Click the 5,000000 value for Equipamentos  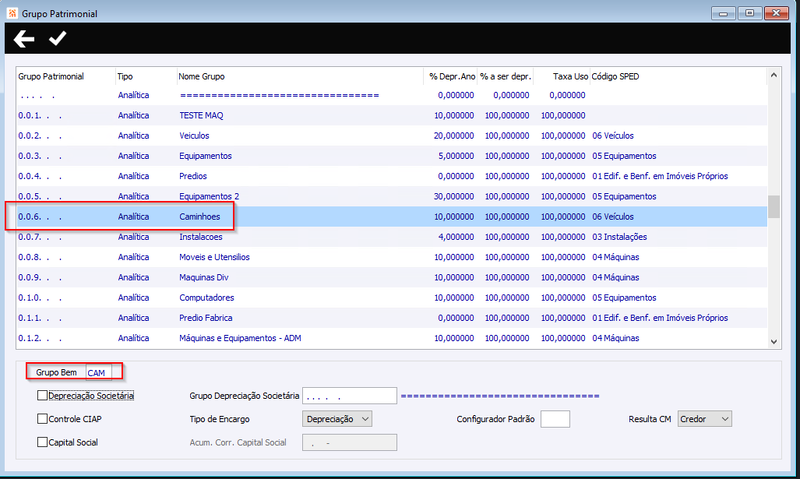point(456,156)
